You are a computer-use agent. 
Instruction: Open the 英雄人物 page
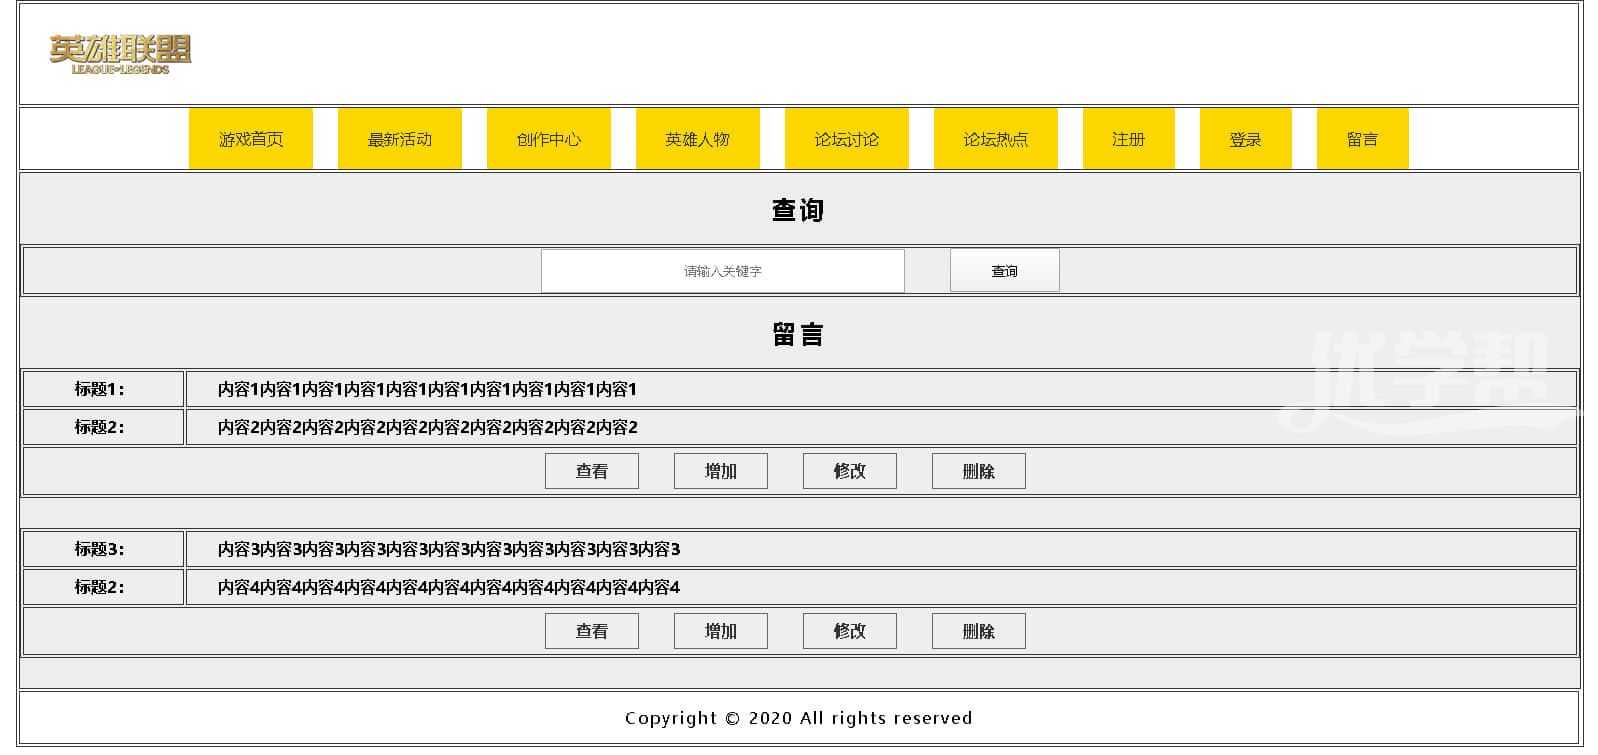tap(697, 139)
